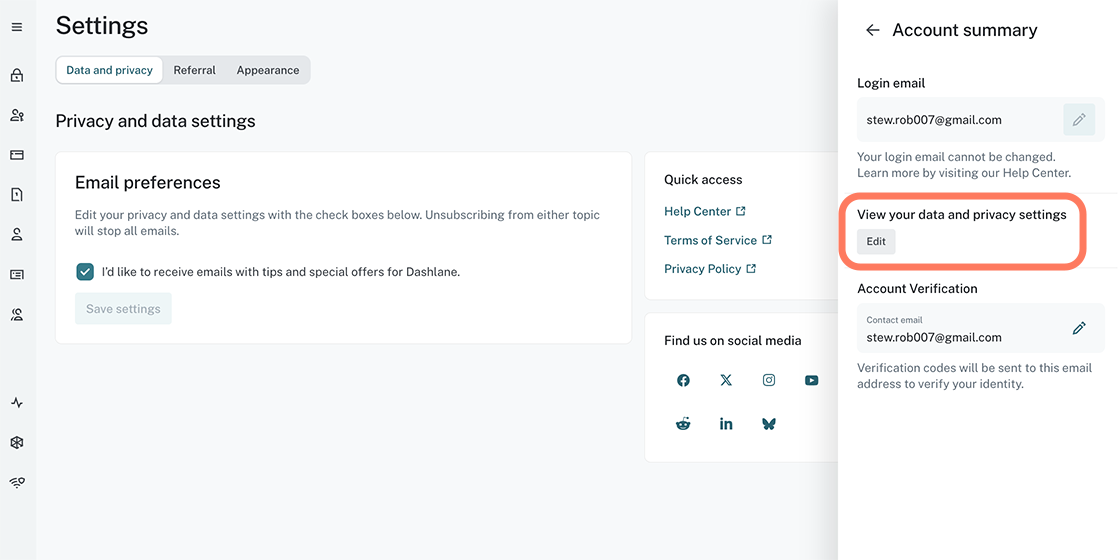Open the payments card icon in sidebar
Screen dimensions: 1120x560
[17, 155]
